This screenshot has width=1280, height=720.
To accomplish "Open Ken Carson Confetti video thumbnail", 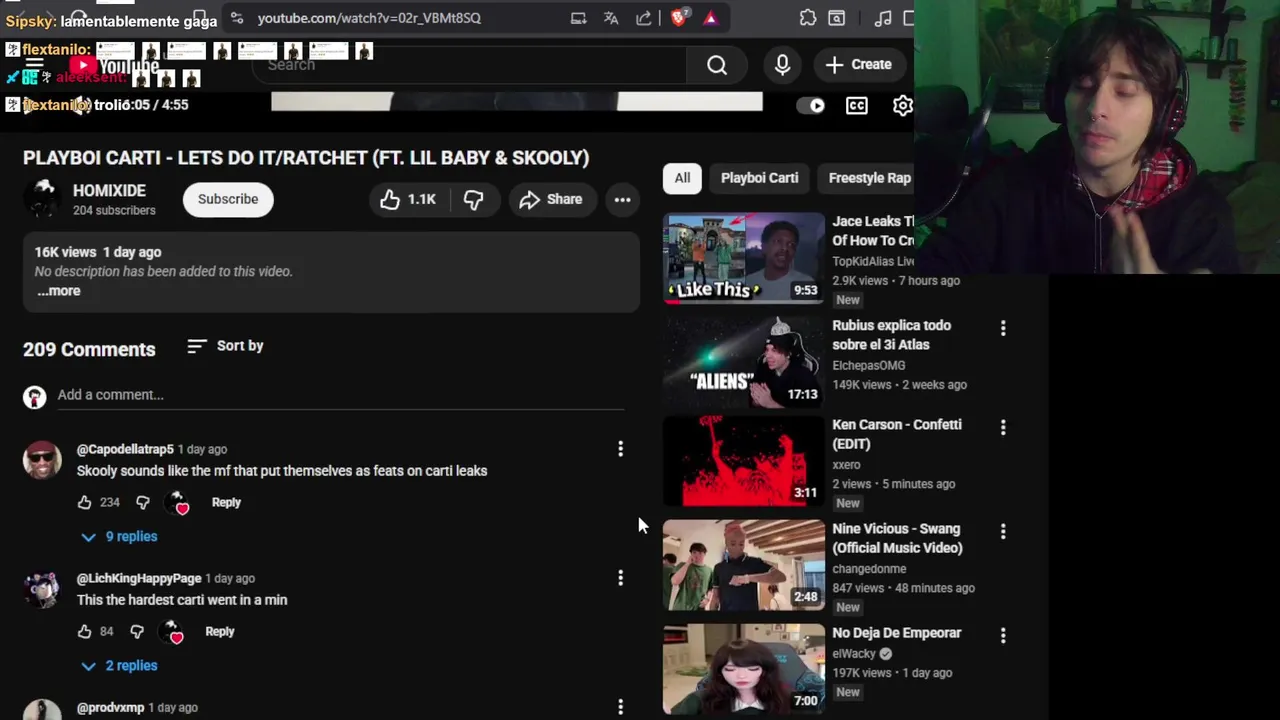I will 744,461.
